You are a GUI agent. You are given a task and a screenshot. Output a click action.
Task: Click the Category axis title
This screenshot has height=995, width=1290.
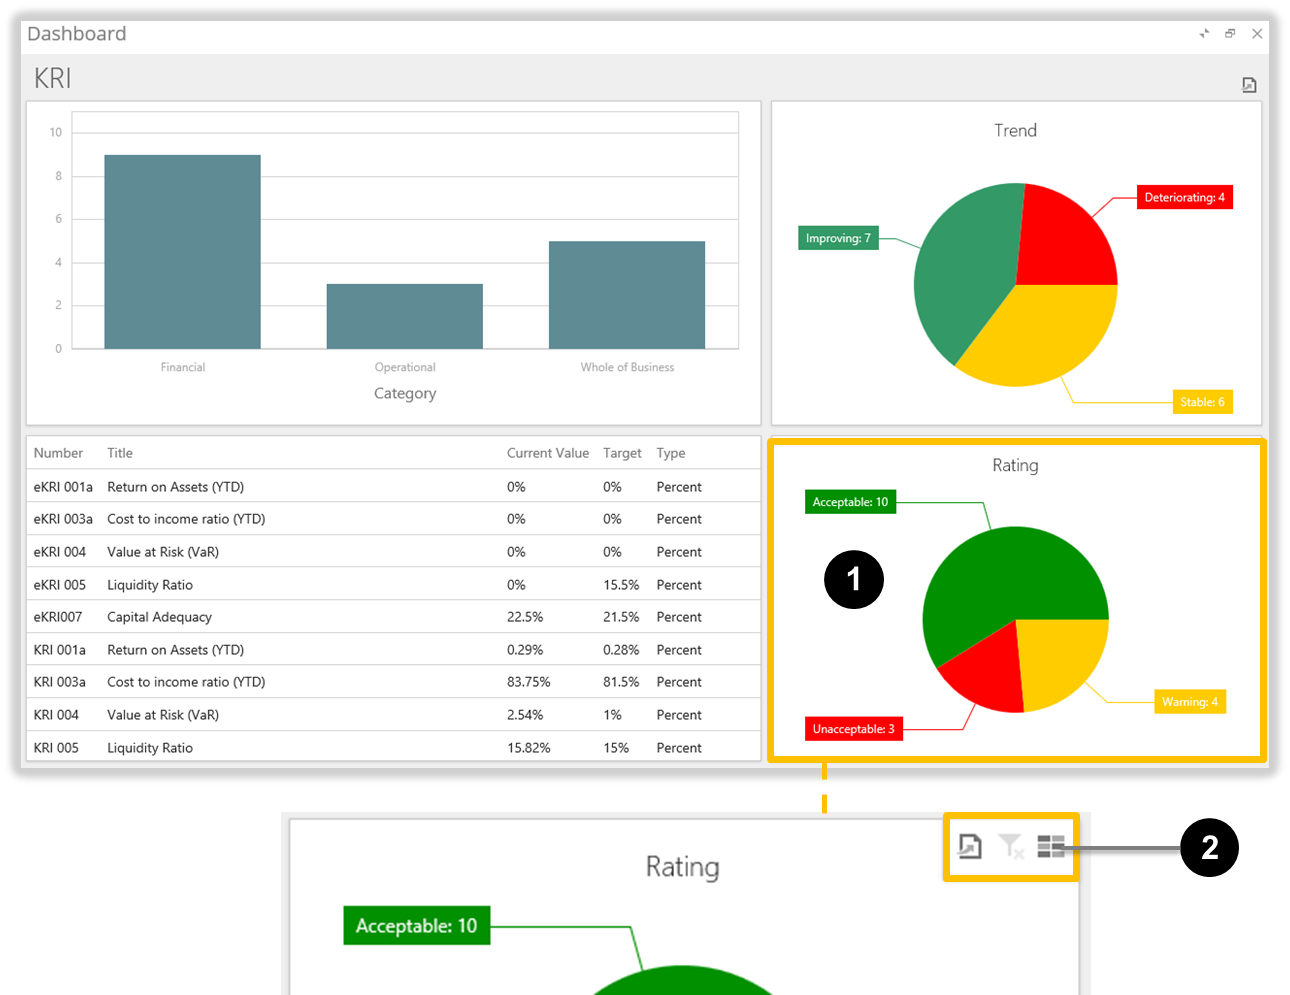[x=405, y=394]
